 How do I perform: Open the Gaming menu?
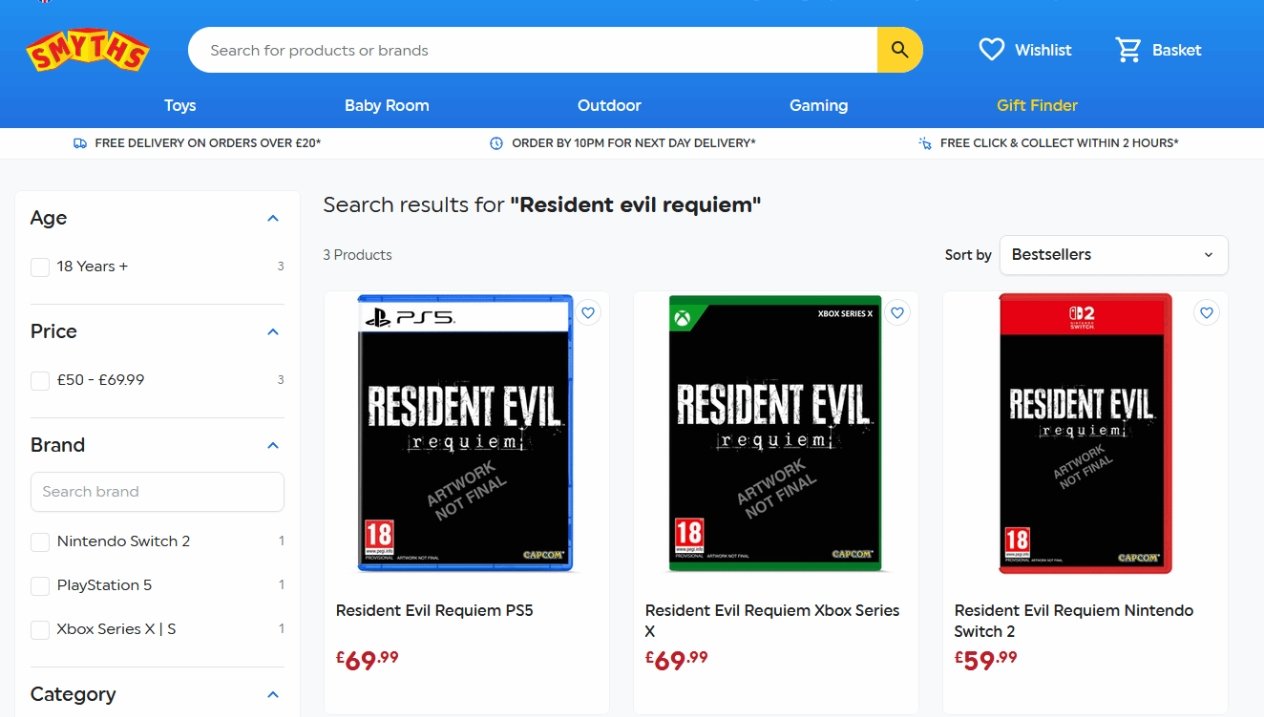818,105
